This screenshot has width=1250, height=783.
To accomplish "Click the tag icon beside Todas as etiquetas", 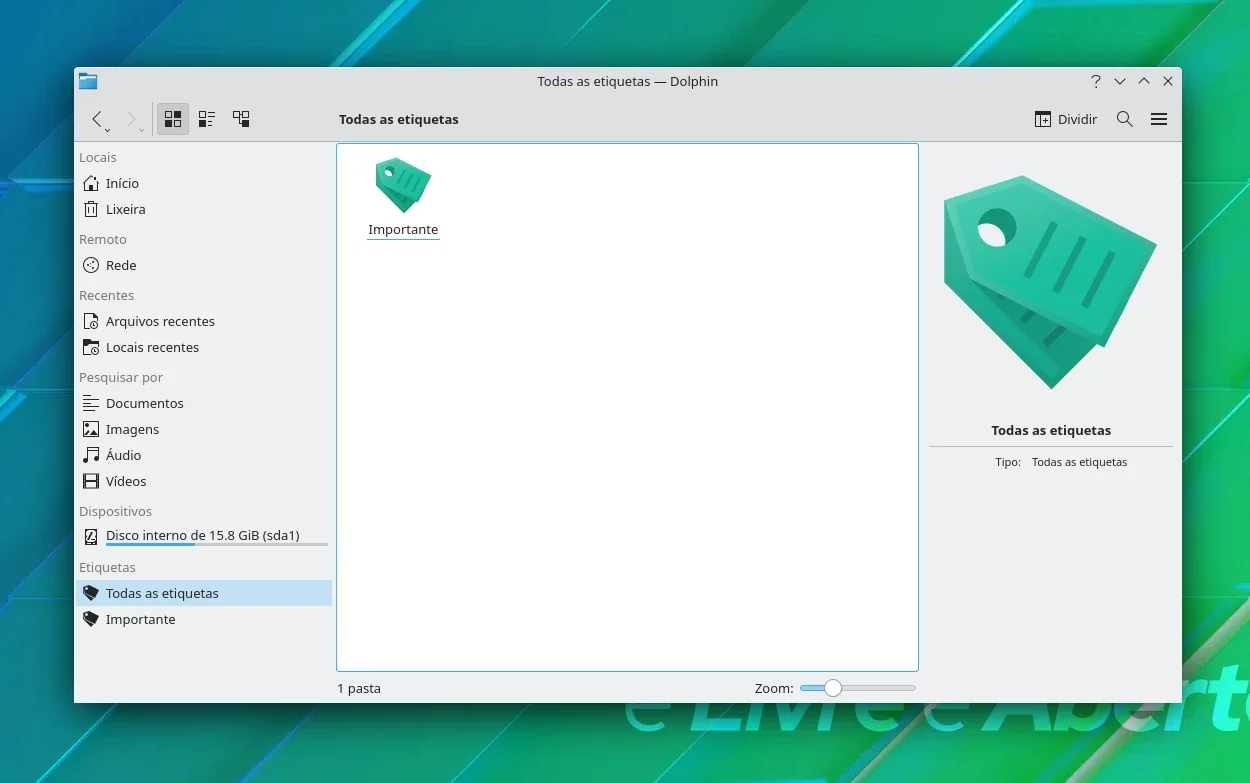I will pos(91,593).
